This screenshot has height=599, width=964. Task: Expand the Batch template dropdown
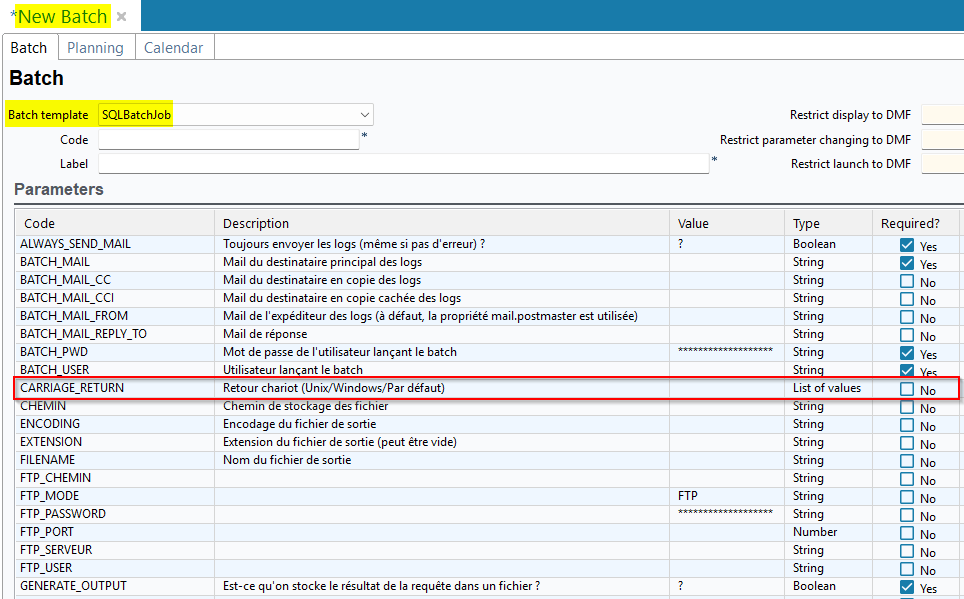click(x=364, y=115)
